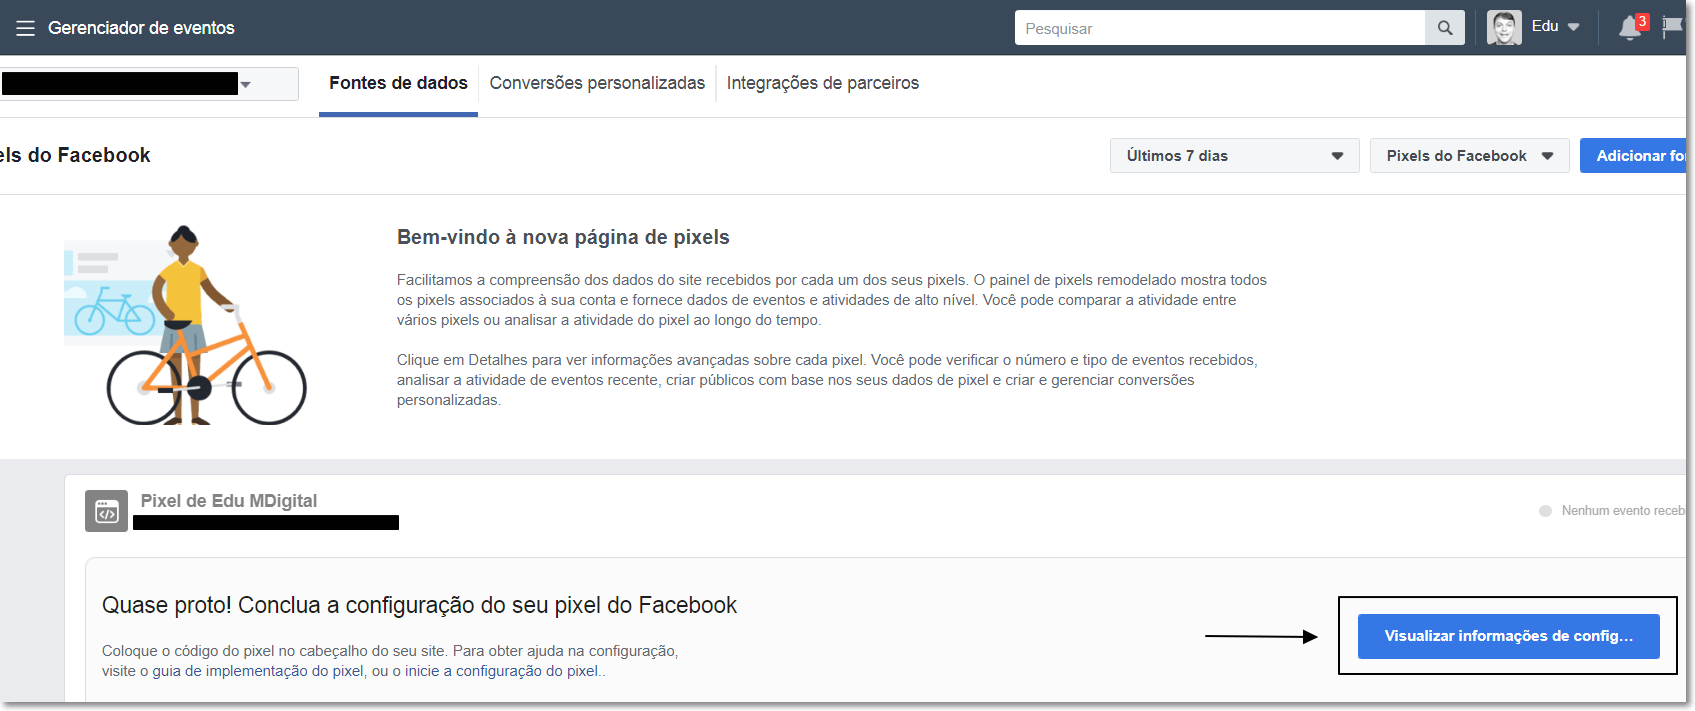Open the guia de implementação do pixel link
Screen dimensions: 1695x711
pos(258,671)
